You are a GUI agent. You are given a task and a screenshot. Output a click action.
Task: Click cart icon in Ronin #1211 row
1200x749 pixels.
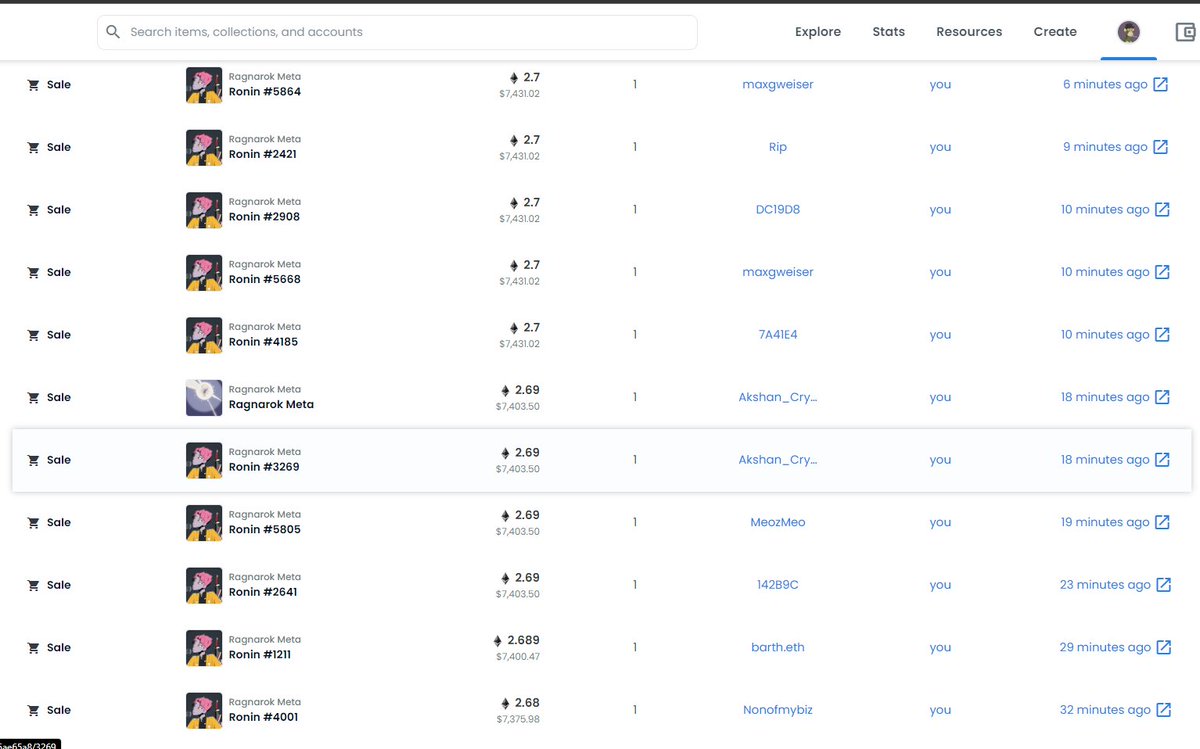(33, 647)
